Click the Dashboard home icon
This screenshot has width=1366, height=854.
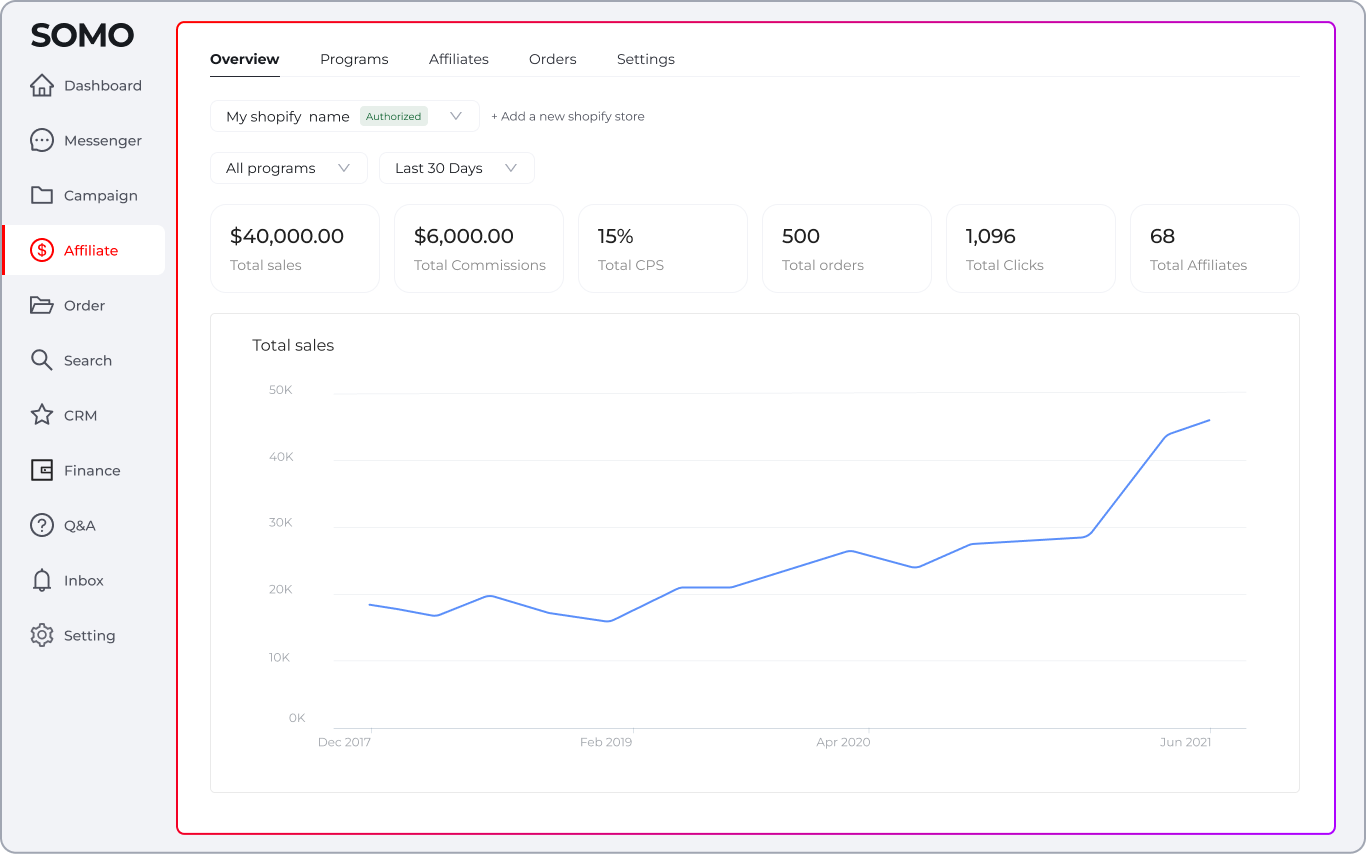click(x=42, y=86)
